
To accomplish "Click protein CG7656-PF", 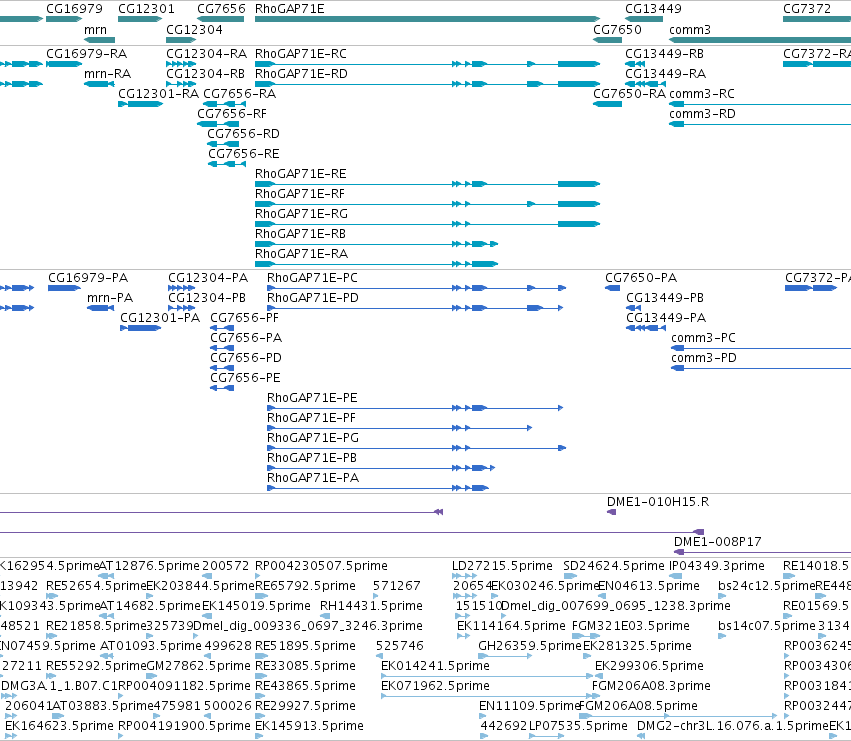I will coord(222,328).
